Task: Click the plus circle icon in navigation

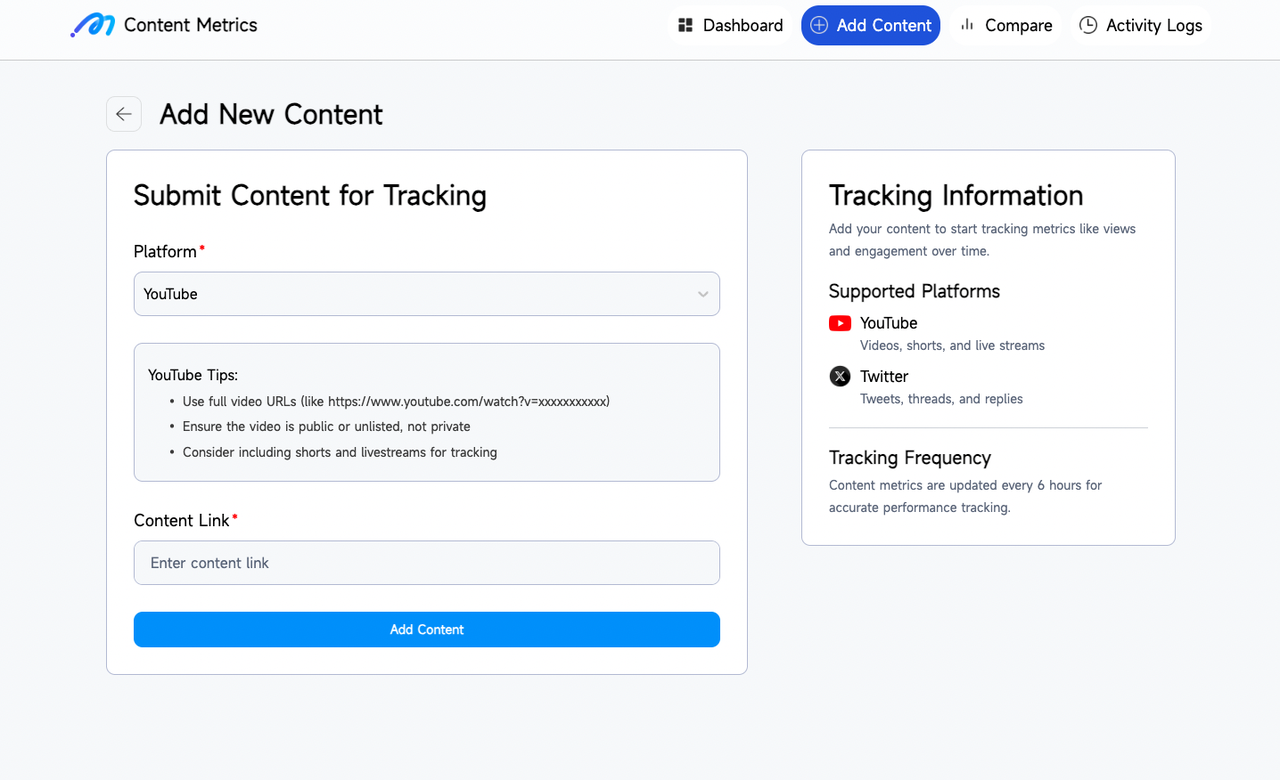Action: click(x=819, y=25)
